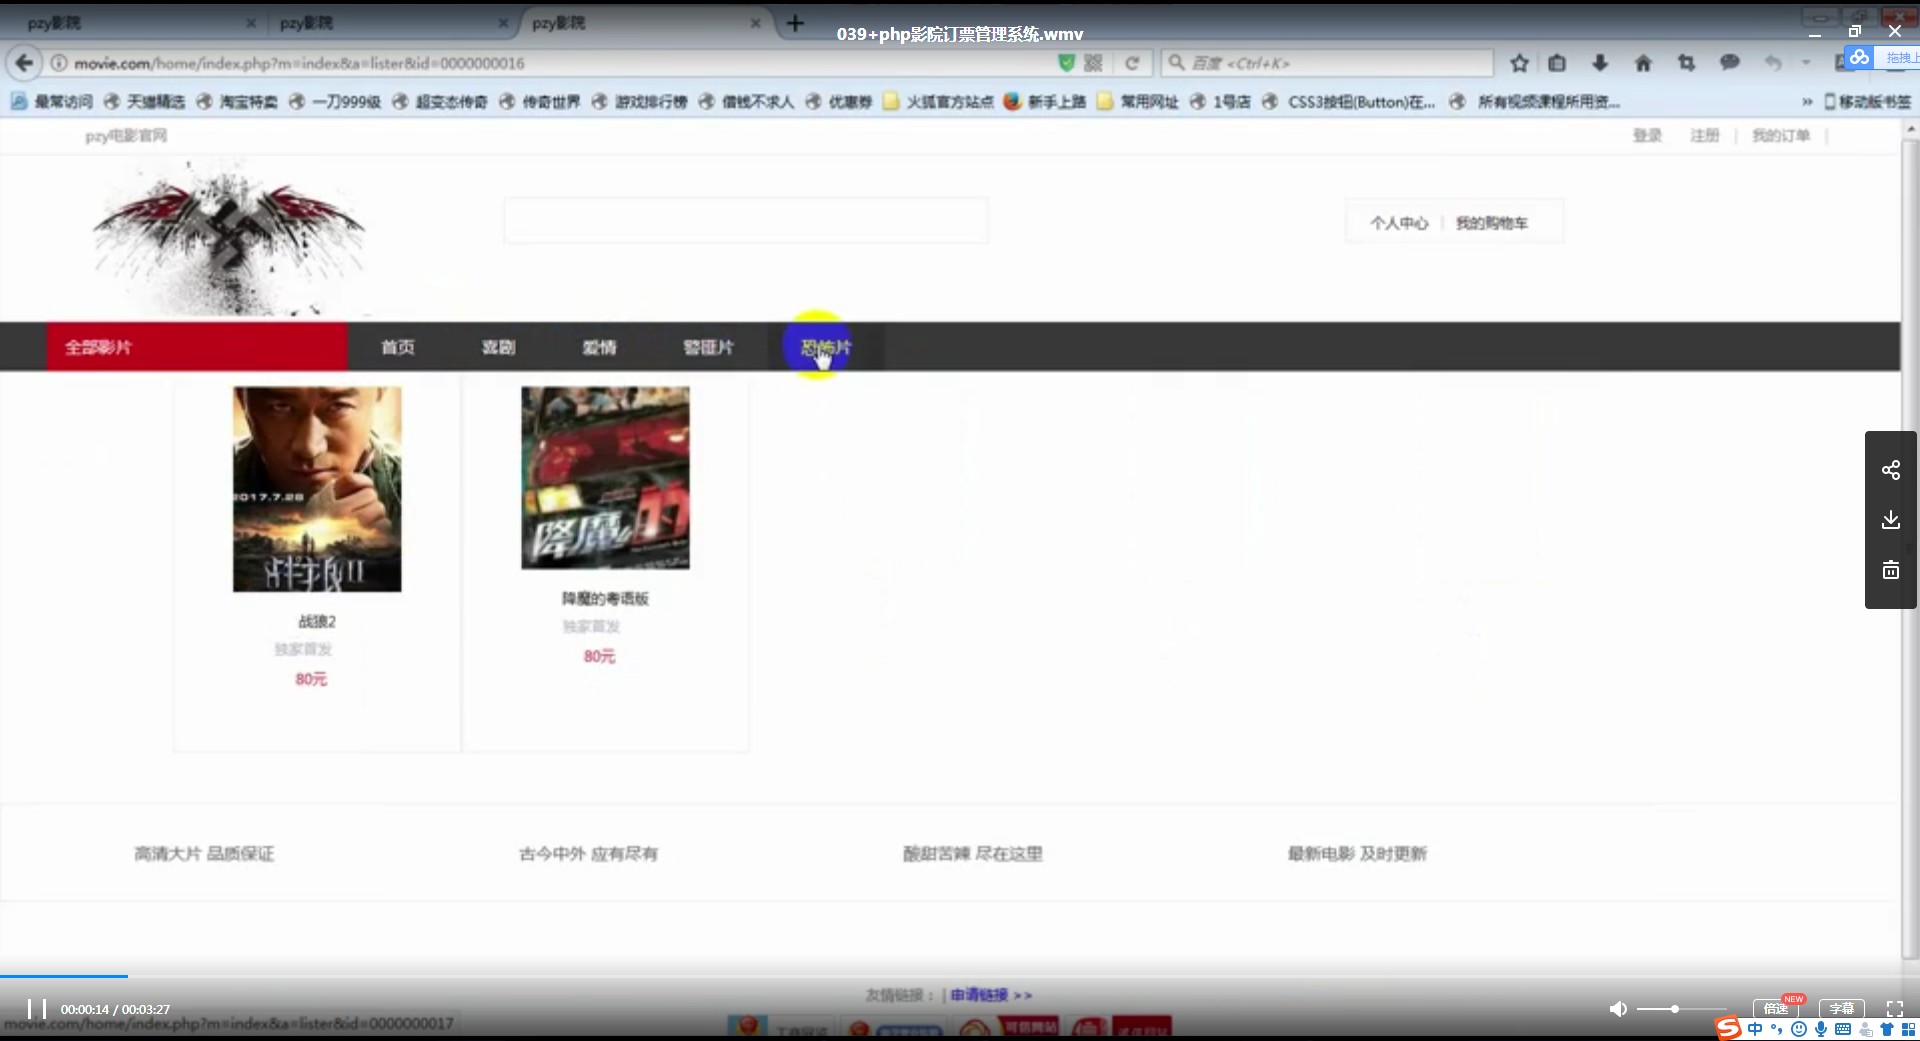The width and height of the screenshot is (1920, 1041).
Task: Click the site search input field
Action: 746,220
